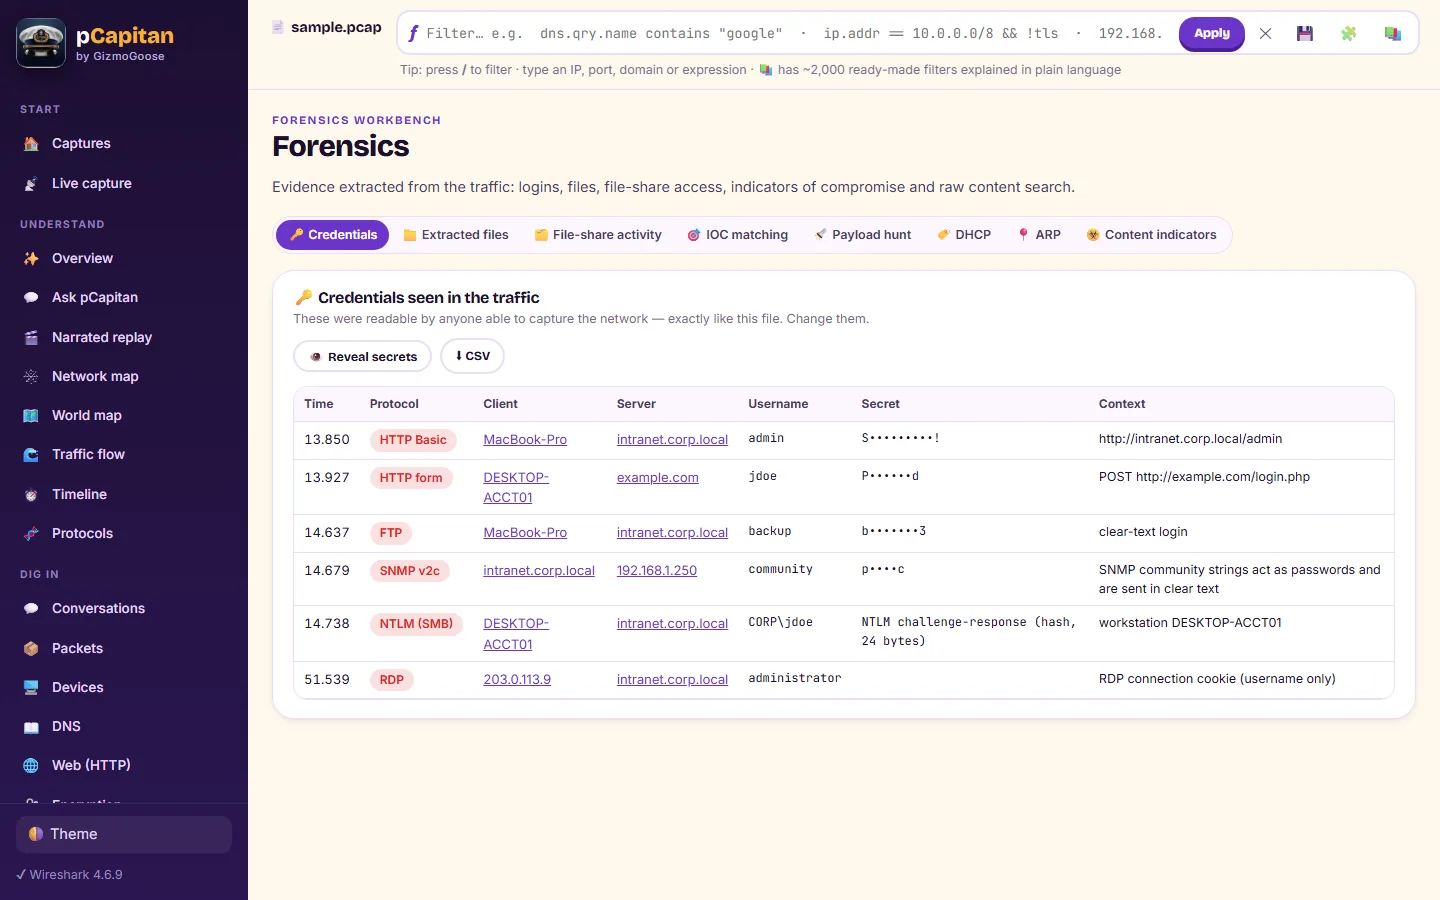This screenshot has width=1440, height=900.
Task: Open the Ask pCapitan chat page
Action: [x=124, y=297]
